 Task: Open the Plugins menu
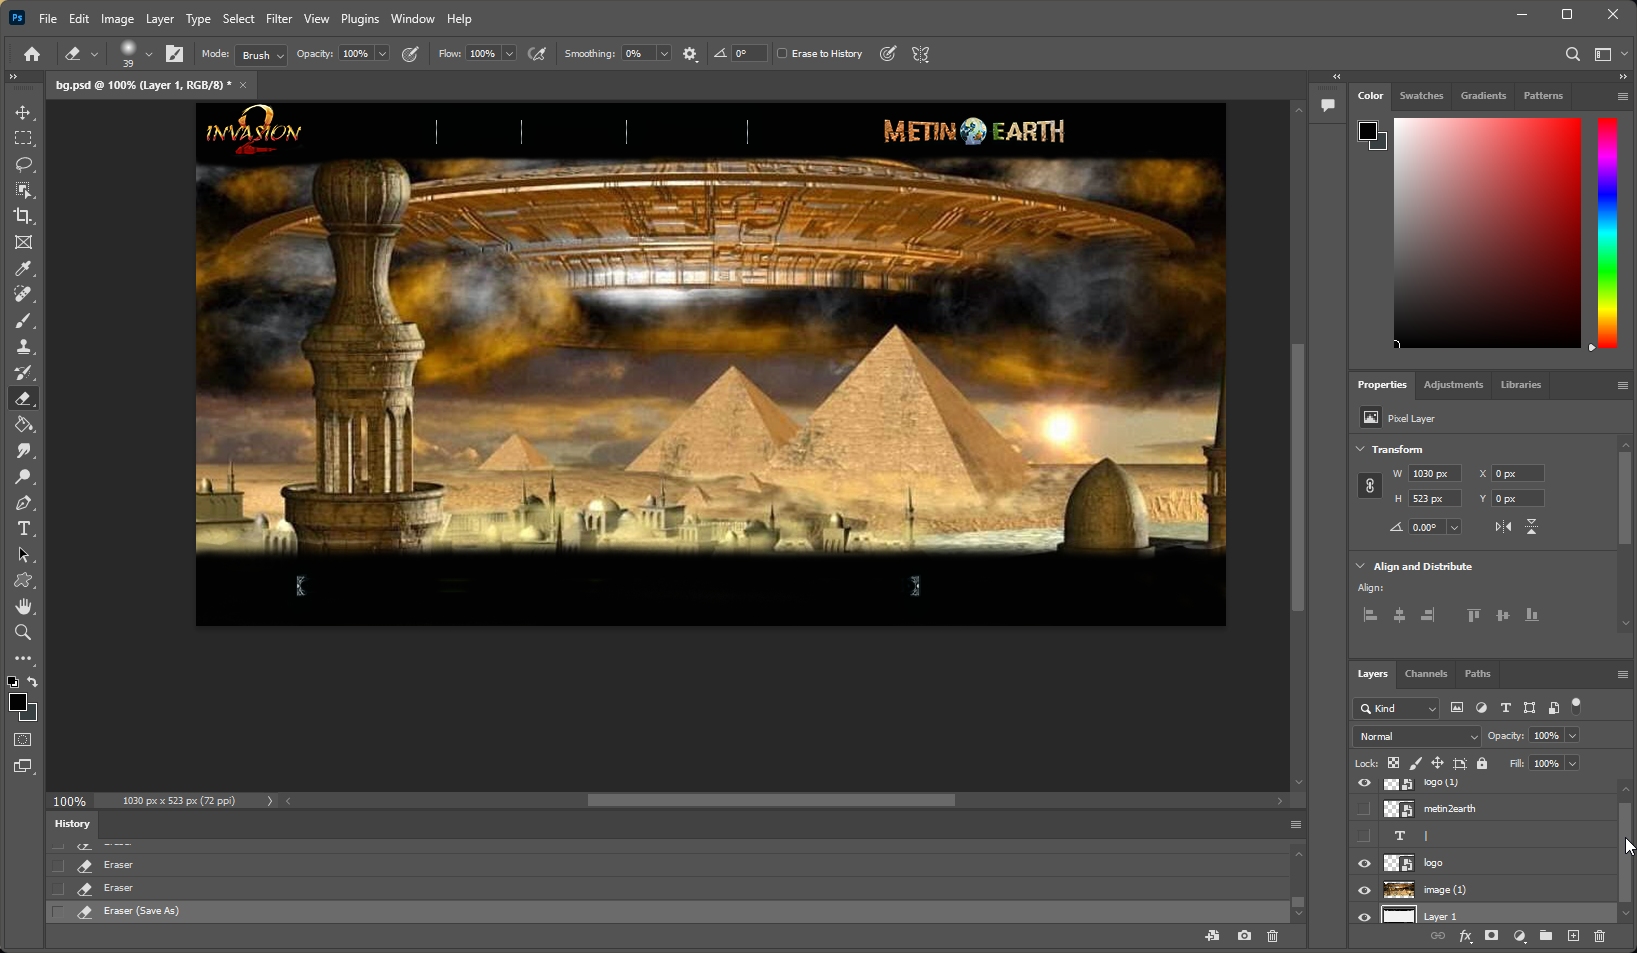(360, 19)
